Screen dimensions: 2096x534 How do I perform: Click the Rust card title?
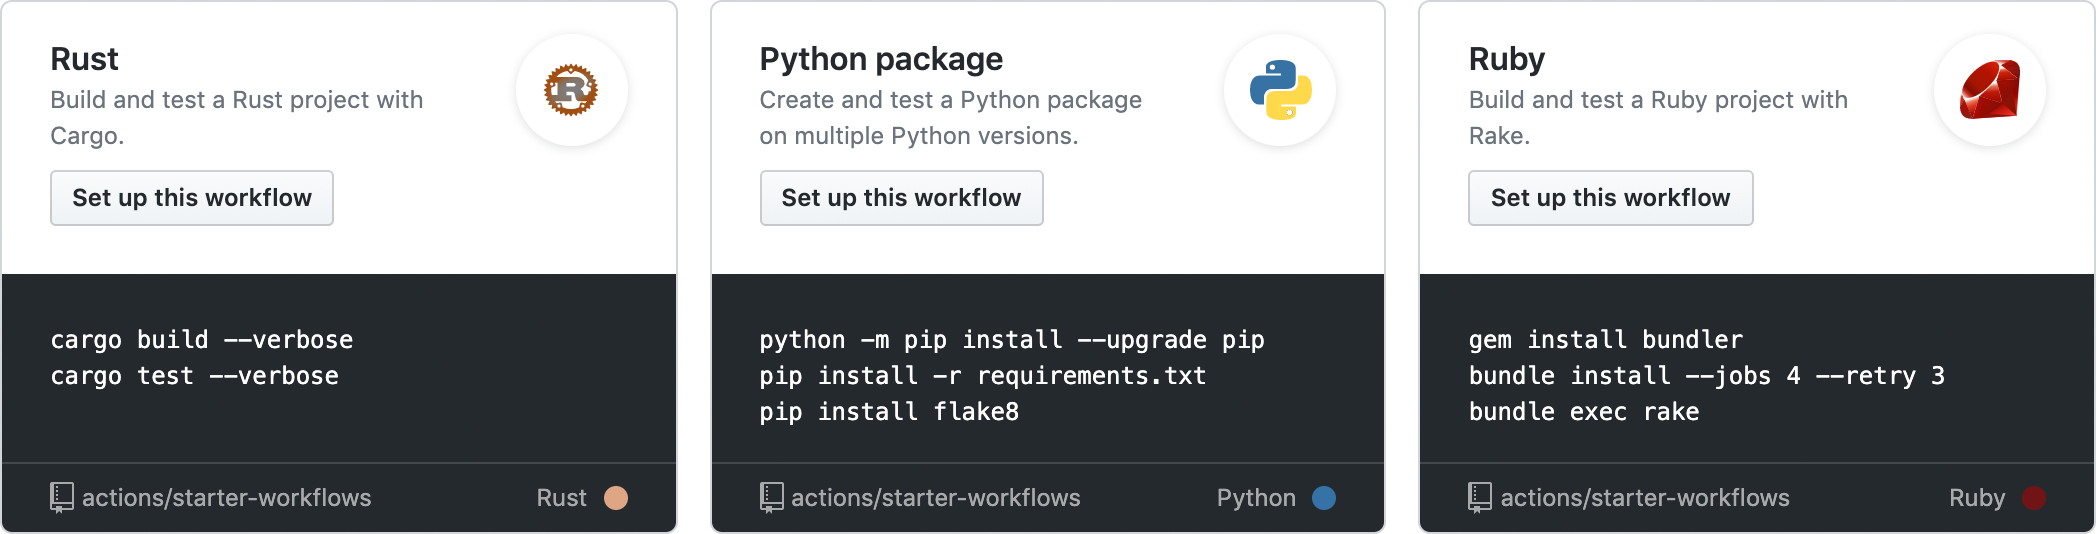(84, 59)
